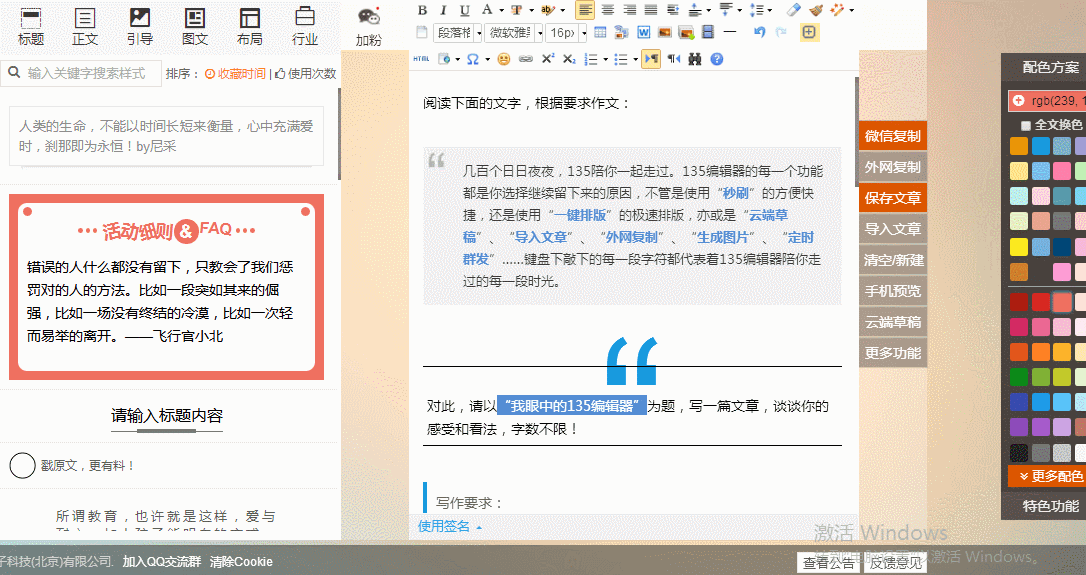Check the 全文换色 checkbox

(x=1026, y=125)
